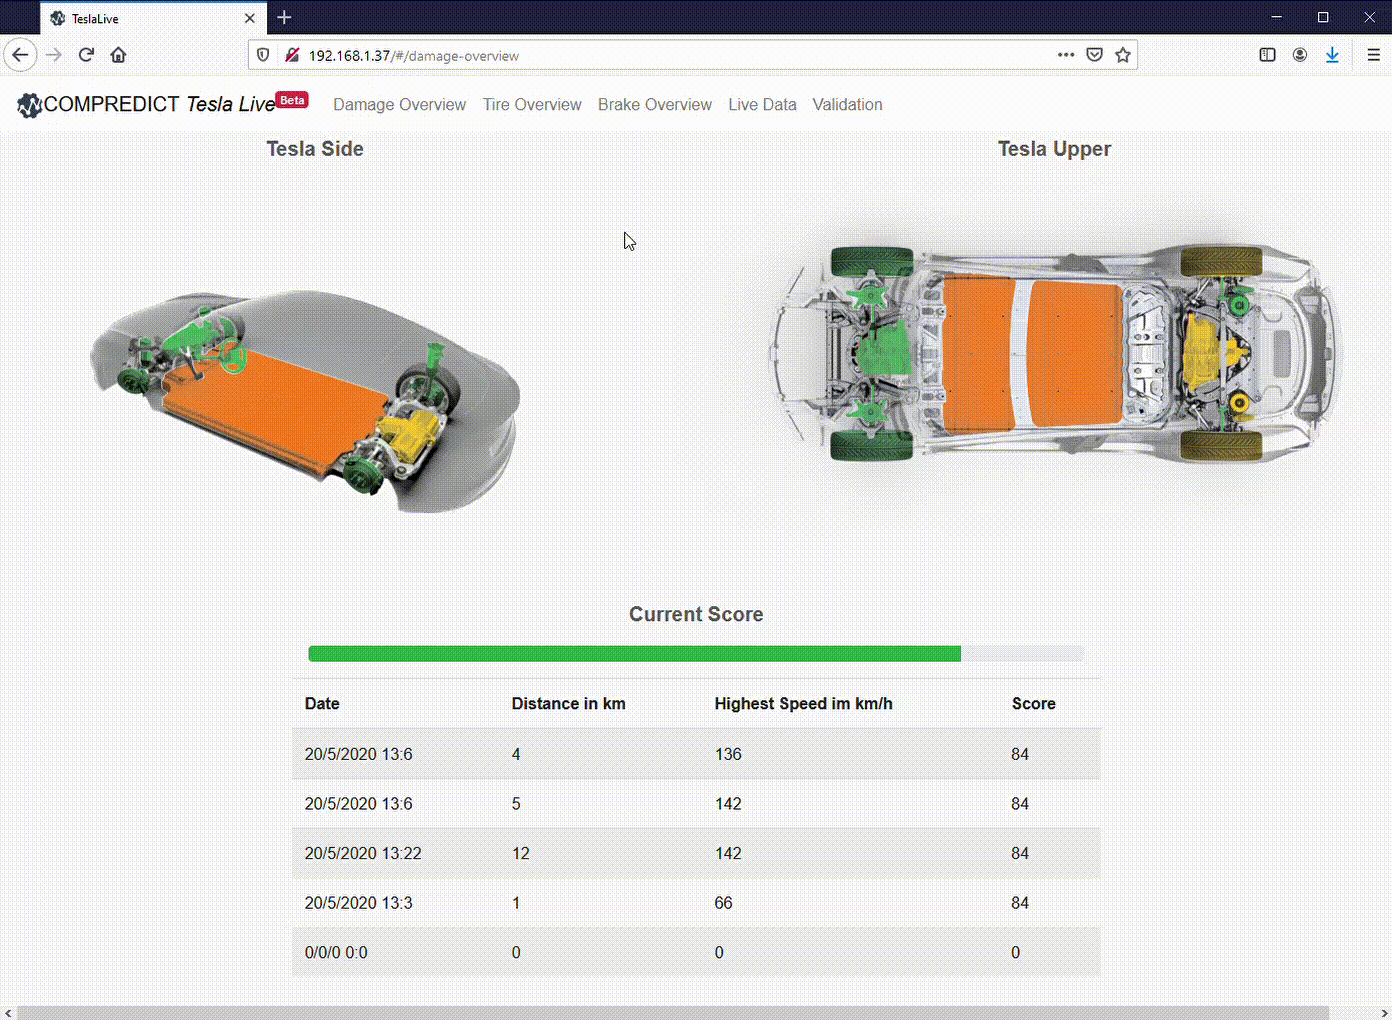
Task: Switch to the Tire Overview page
Action: [x=532, y=104]
